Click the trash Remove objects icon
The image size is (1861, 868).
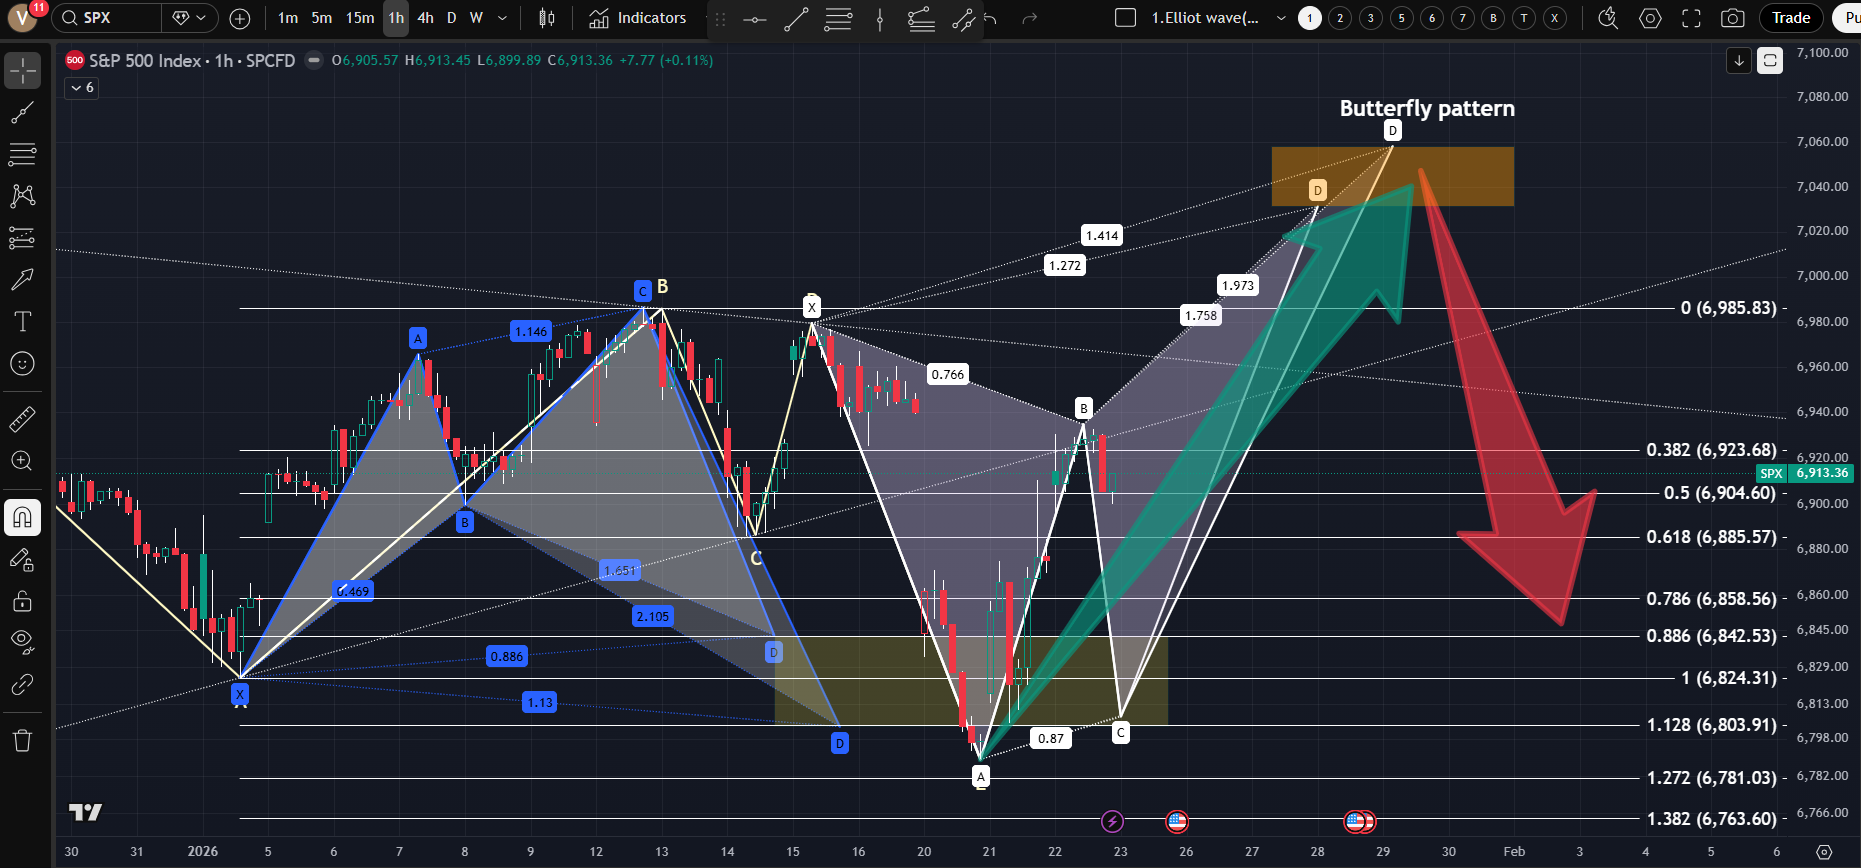pos(22,740)
